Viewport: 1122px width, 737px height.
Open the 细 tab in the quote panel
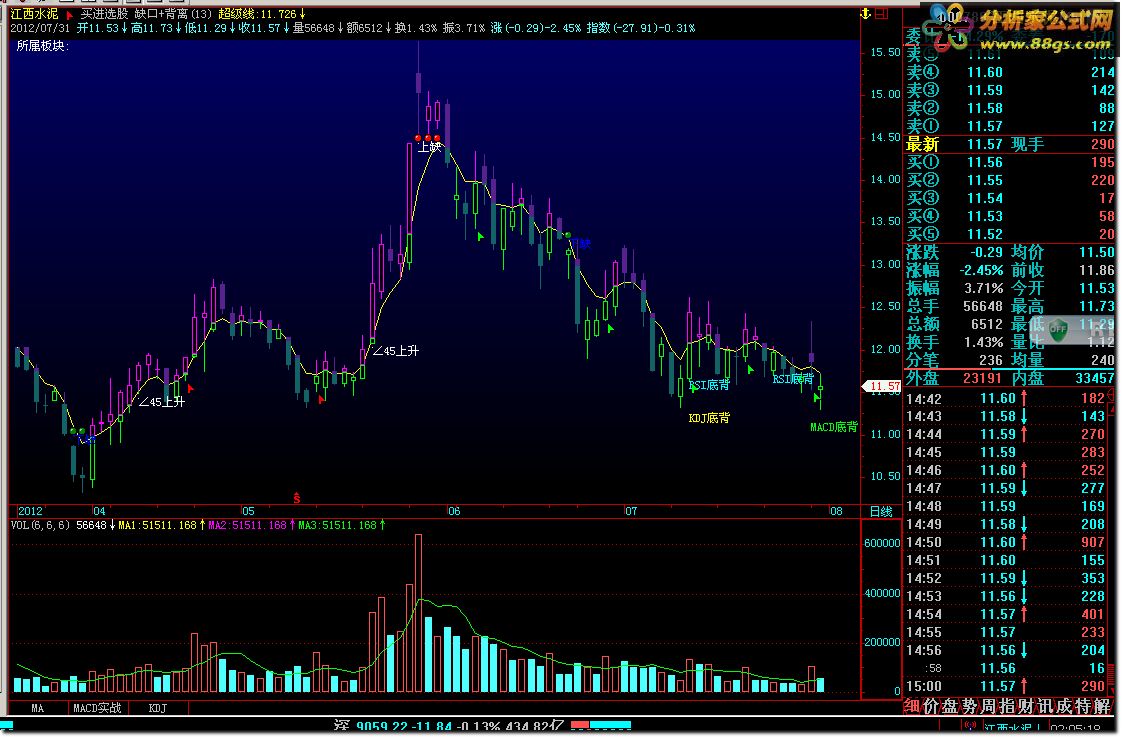pos(912,706)
